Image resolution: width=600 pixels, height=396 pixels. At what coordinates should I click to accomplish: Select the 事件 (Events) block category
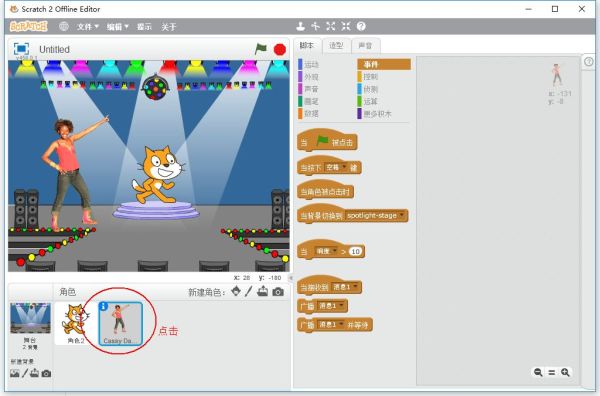(x=384, y=64)
